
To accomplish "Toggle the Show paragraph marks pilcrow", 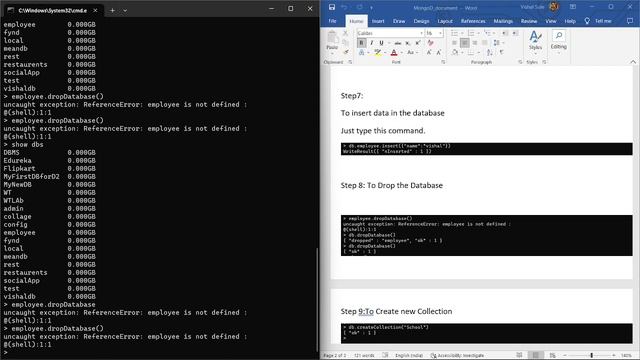I will (x=501, y=53).
